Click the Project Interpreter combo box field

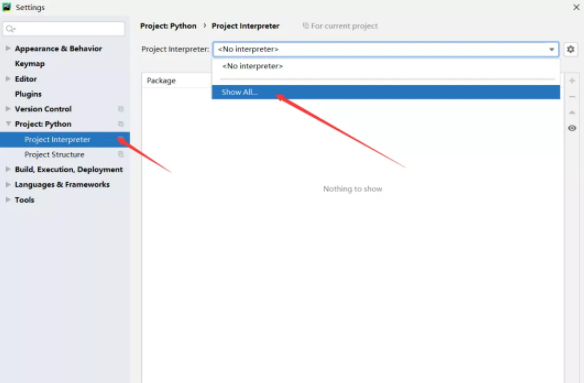[x=386, y=49]
